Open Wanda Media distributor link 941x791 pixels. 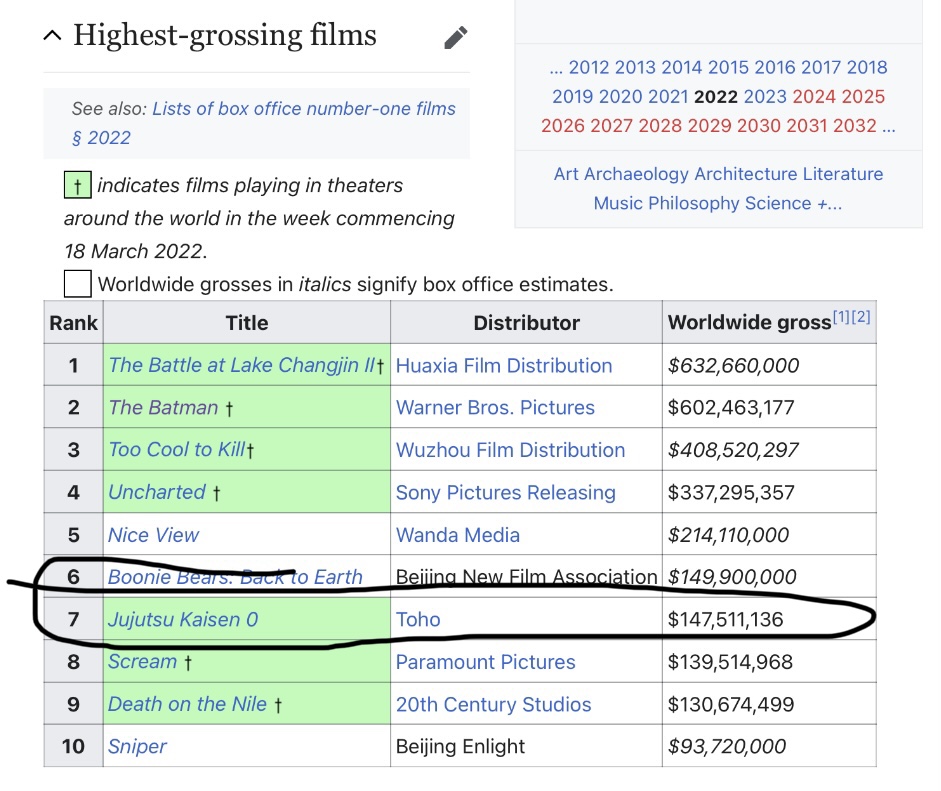pos(458,535)
